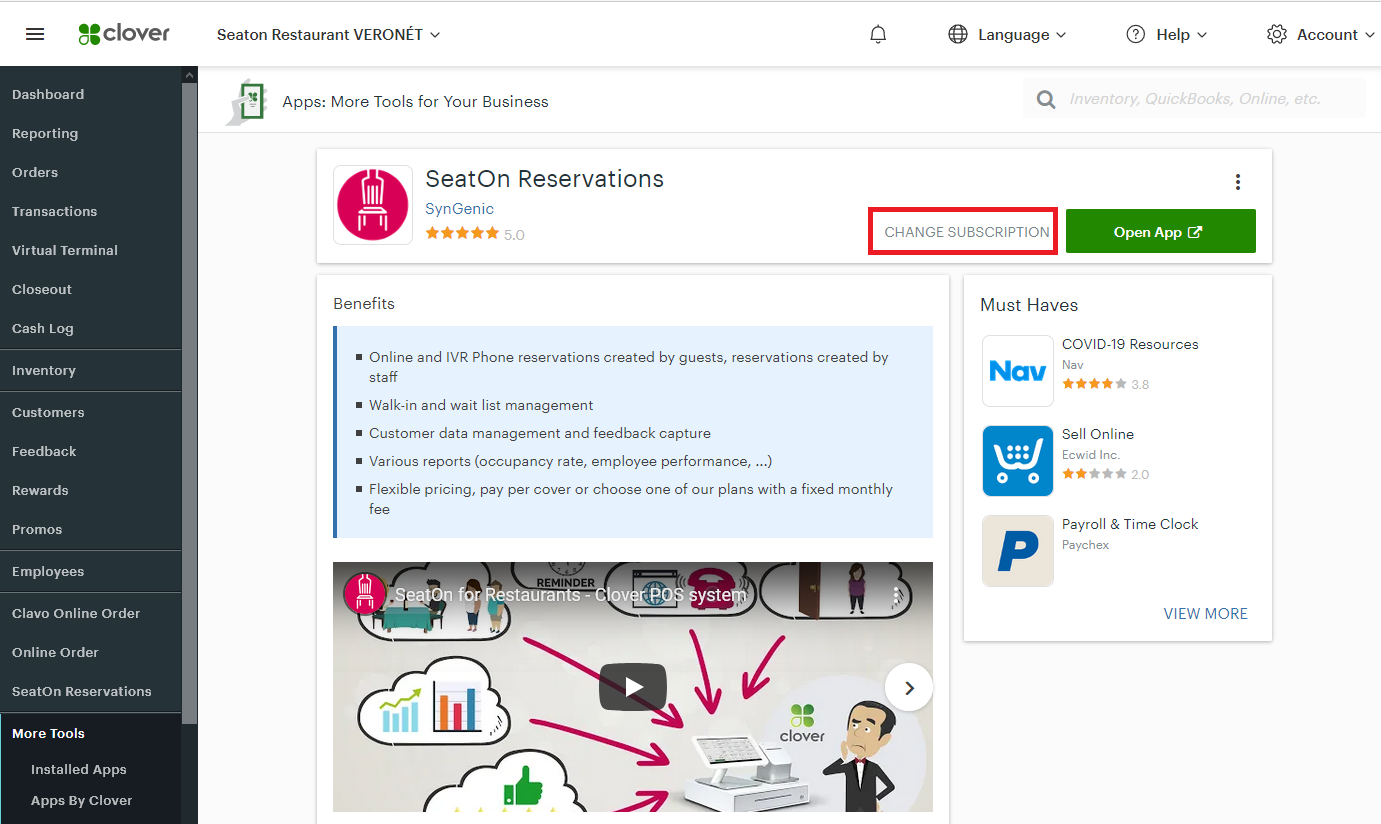1381x824 pixels.
Task: Click the SeatOn Reservations app icon
Action: coord(373,205)
